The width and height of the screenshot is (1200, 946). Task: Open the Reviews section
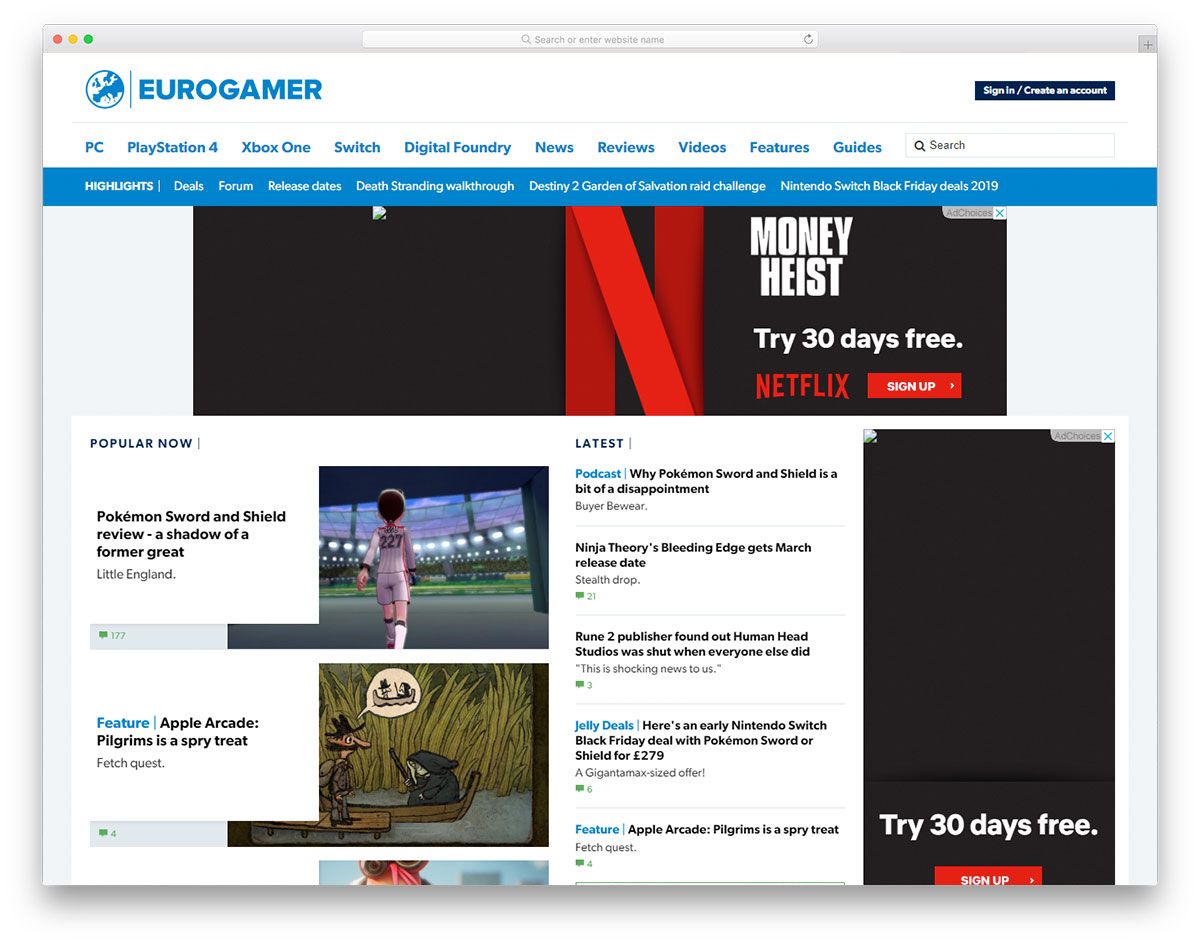pyautogui.click(x=626, y=147)
